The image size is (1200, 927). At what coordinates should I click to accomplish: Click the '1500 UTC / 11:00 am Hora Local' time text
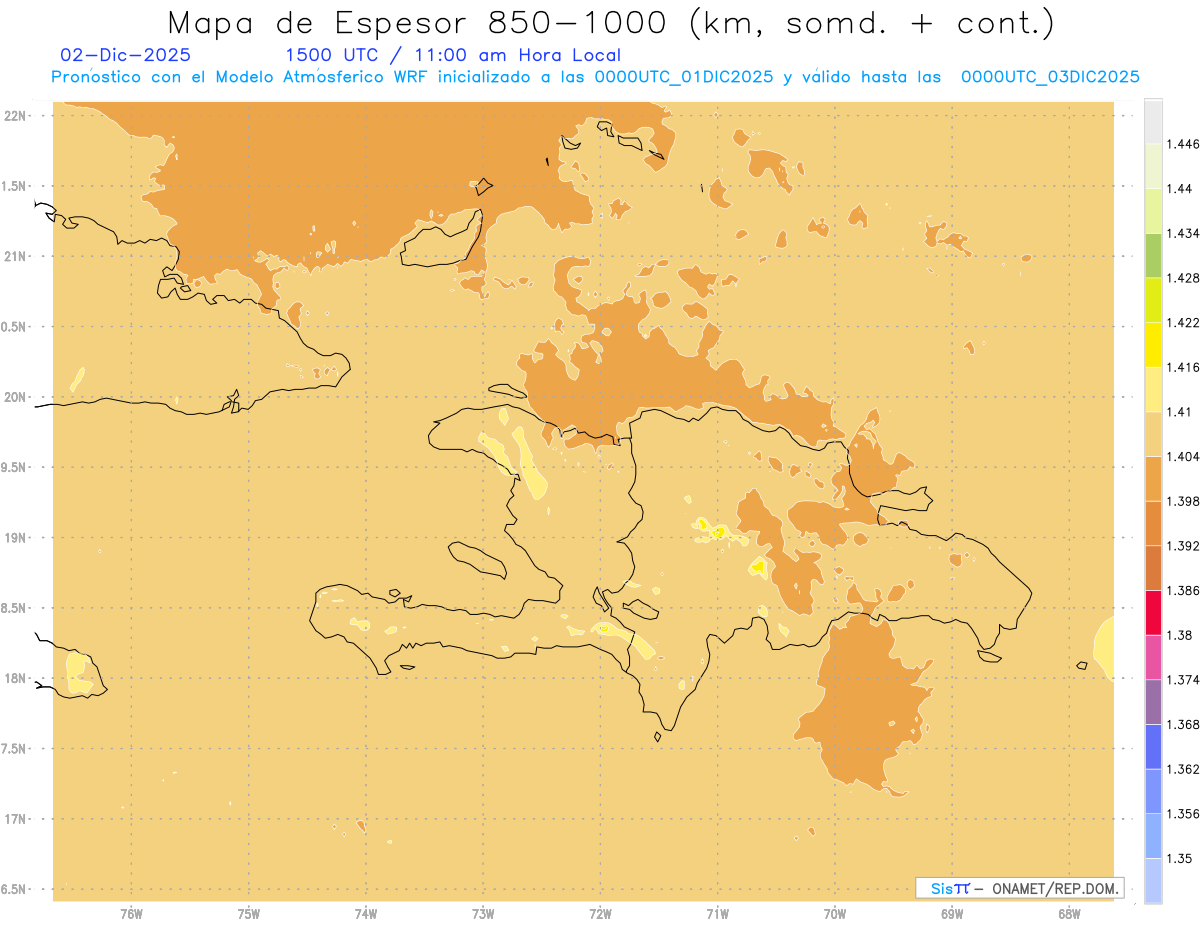point(453,56)
